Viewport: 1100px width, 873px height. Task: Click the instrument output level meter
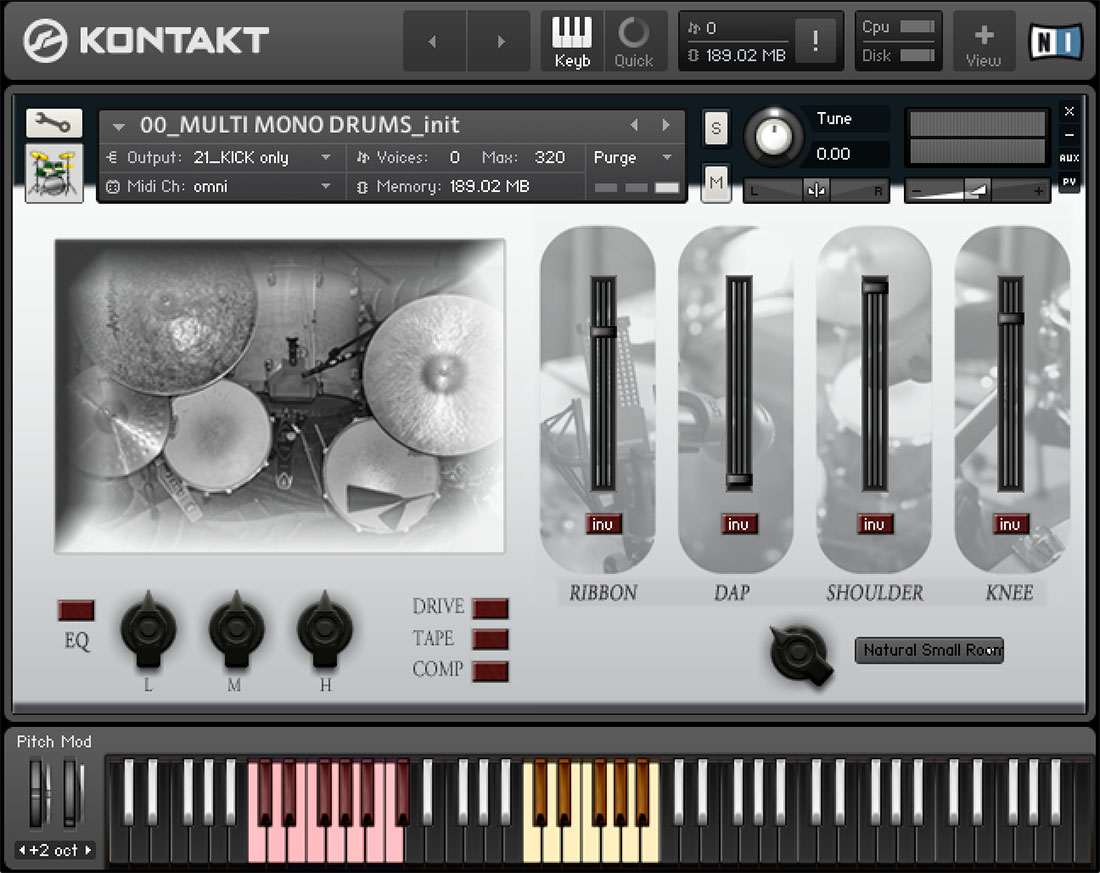click(977, 138)
